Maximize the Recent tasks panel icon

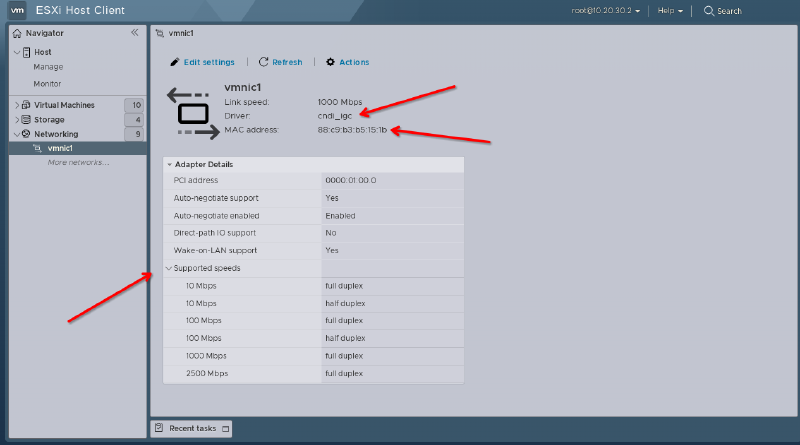tap(225, 428)
